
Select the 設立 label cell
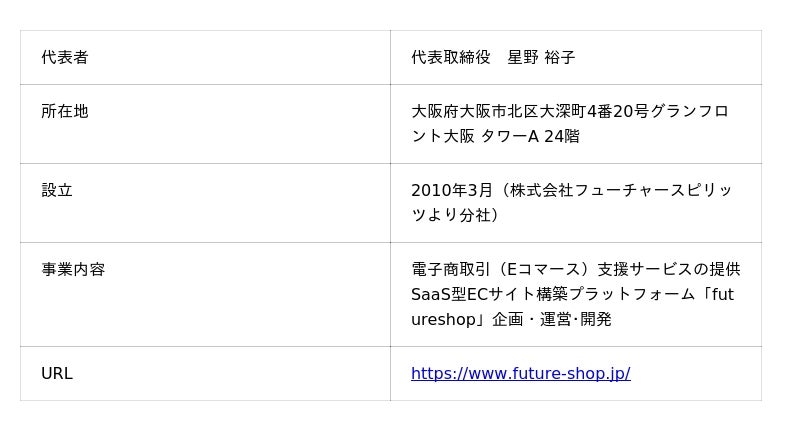[57, 190]
